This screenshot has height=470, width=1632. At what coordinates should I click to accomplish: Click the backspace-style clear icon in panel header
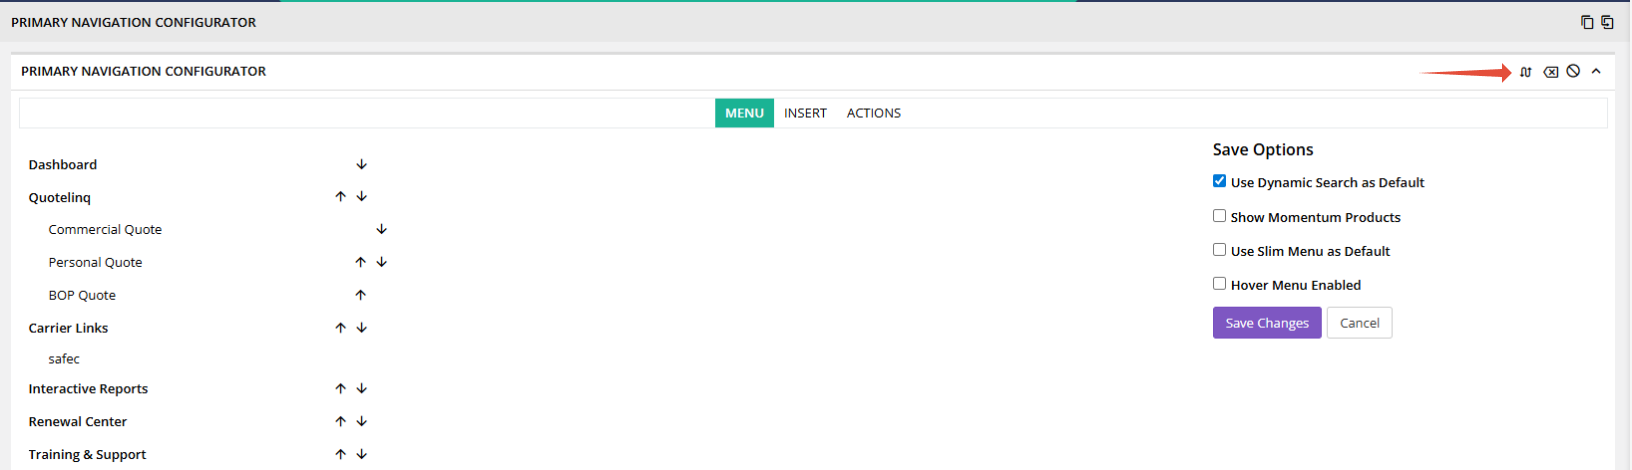pos(1550,72)
